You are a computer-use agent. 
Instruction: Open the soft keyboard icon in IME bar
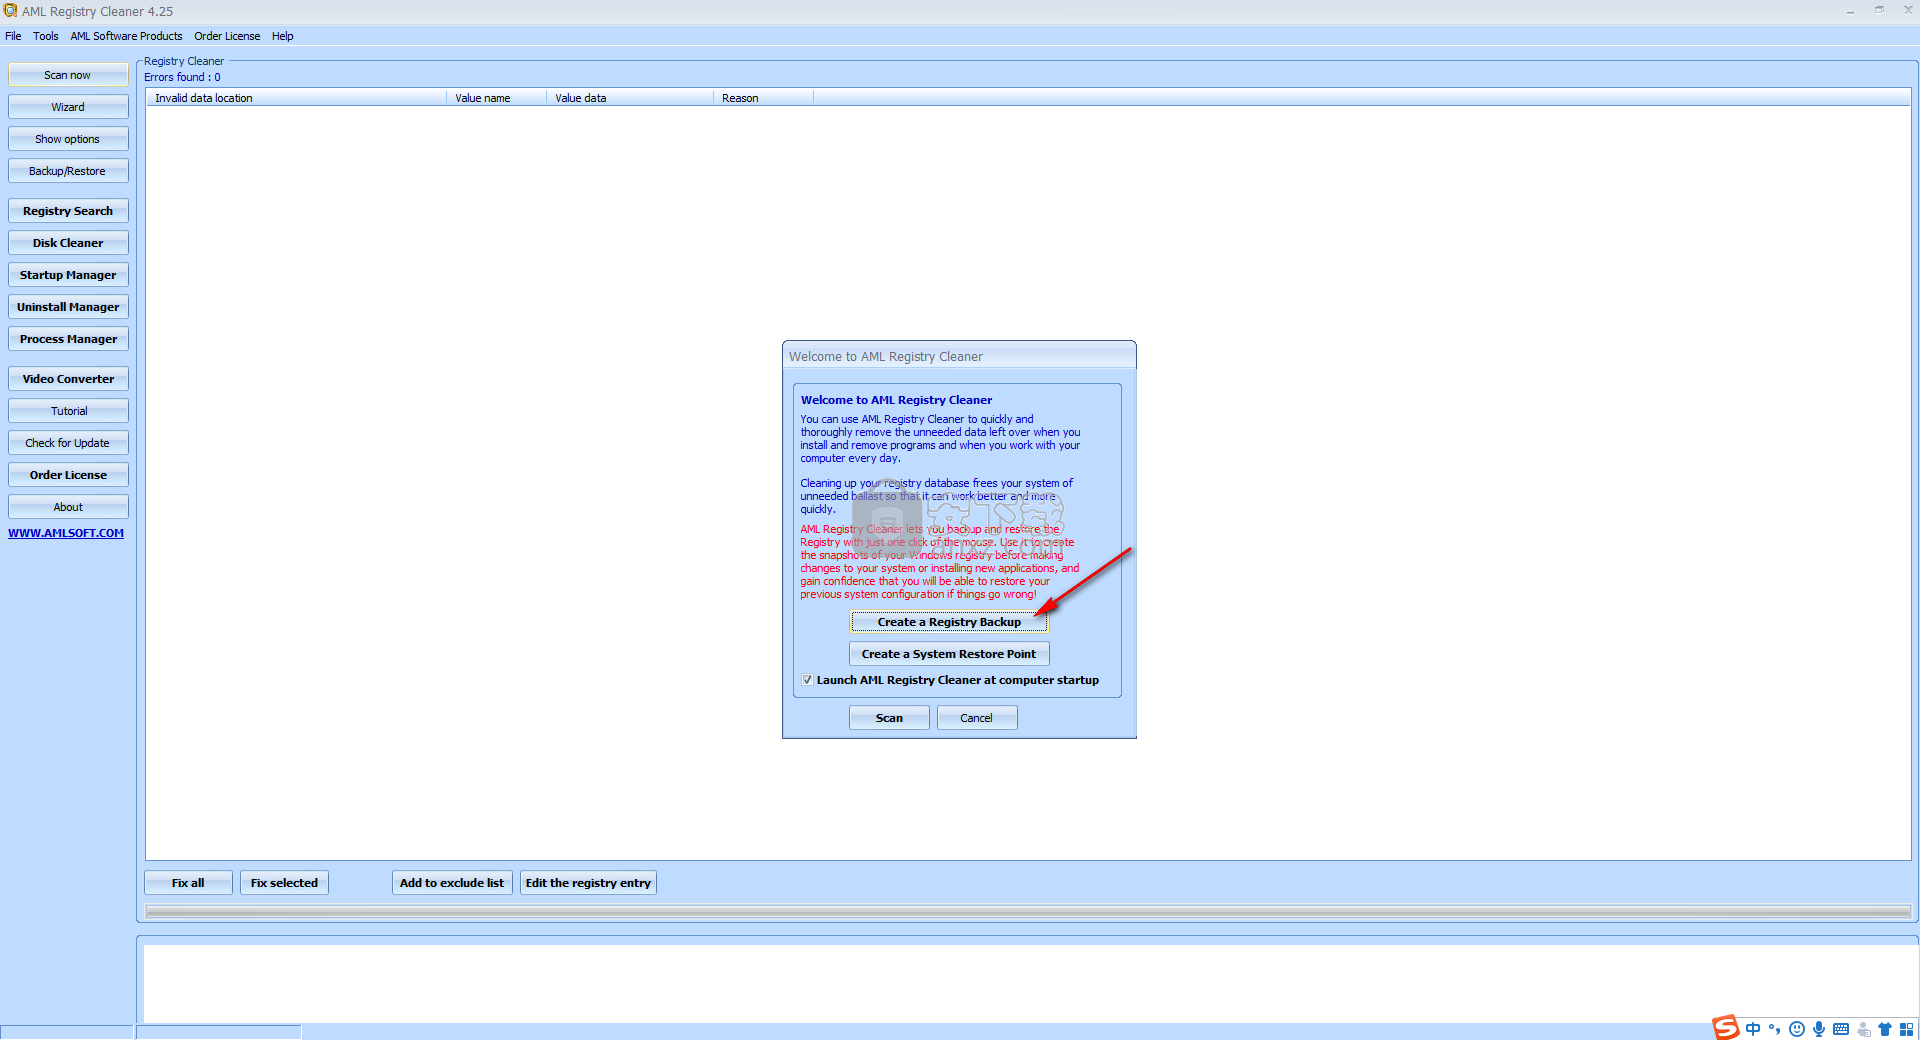pyautogui.click(x=1840, y=1029)
